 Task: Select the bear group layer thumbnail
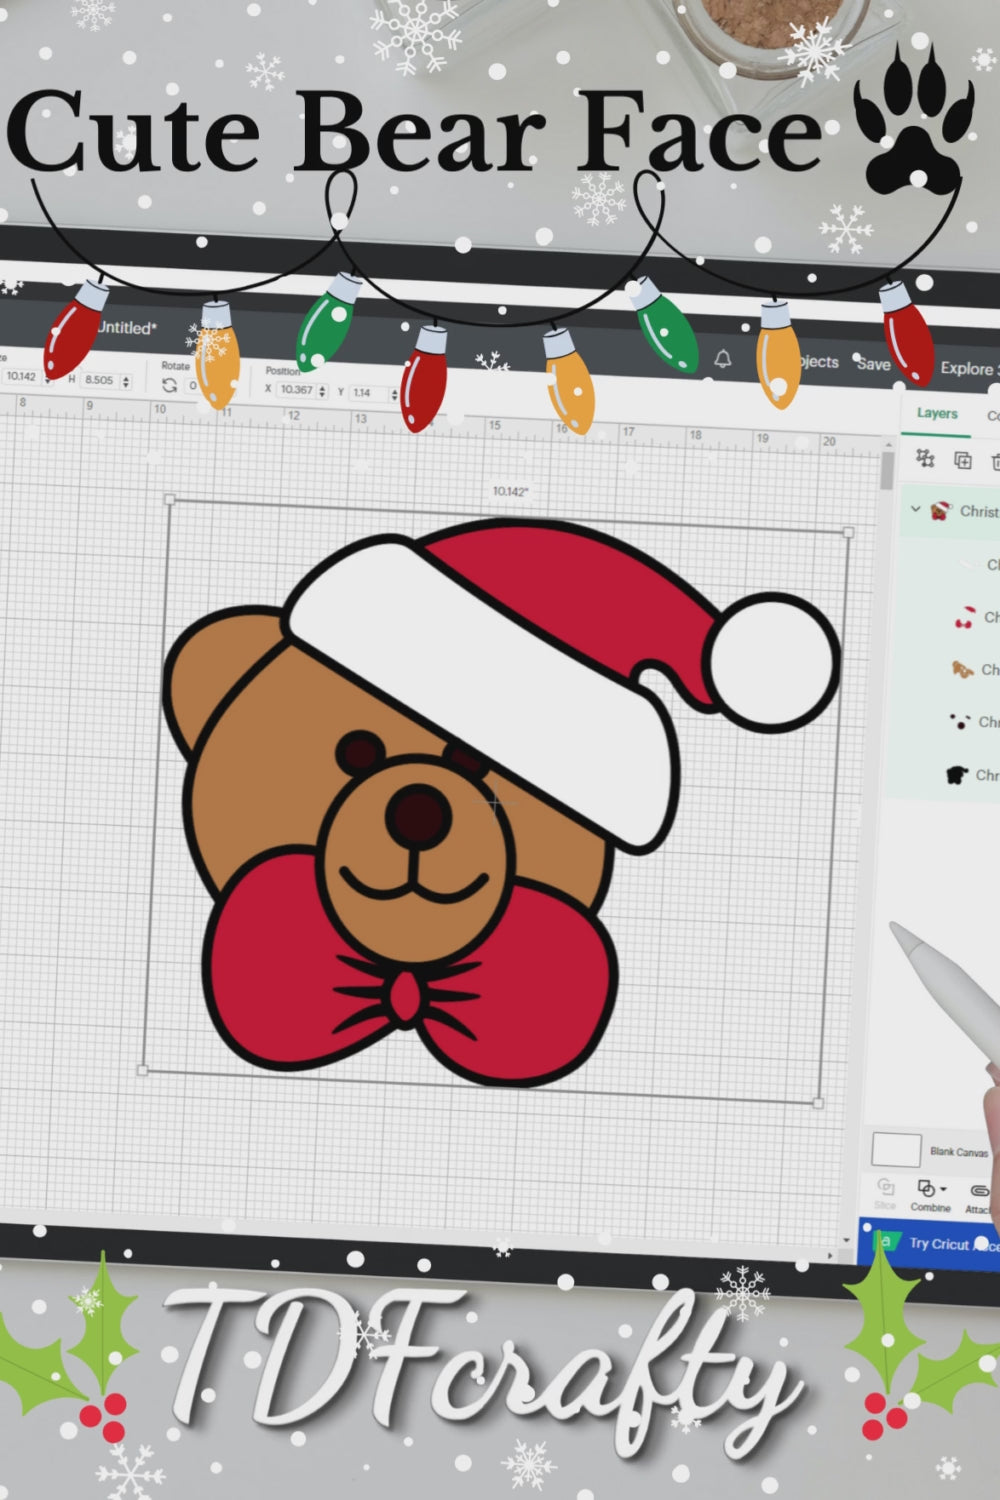click(x=939, y=511)
